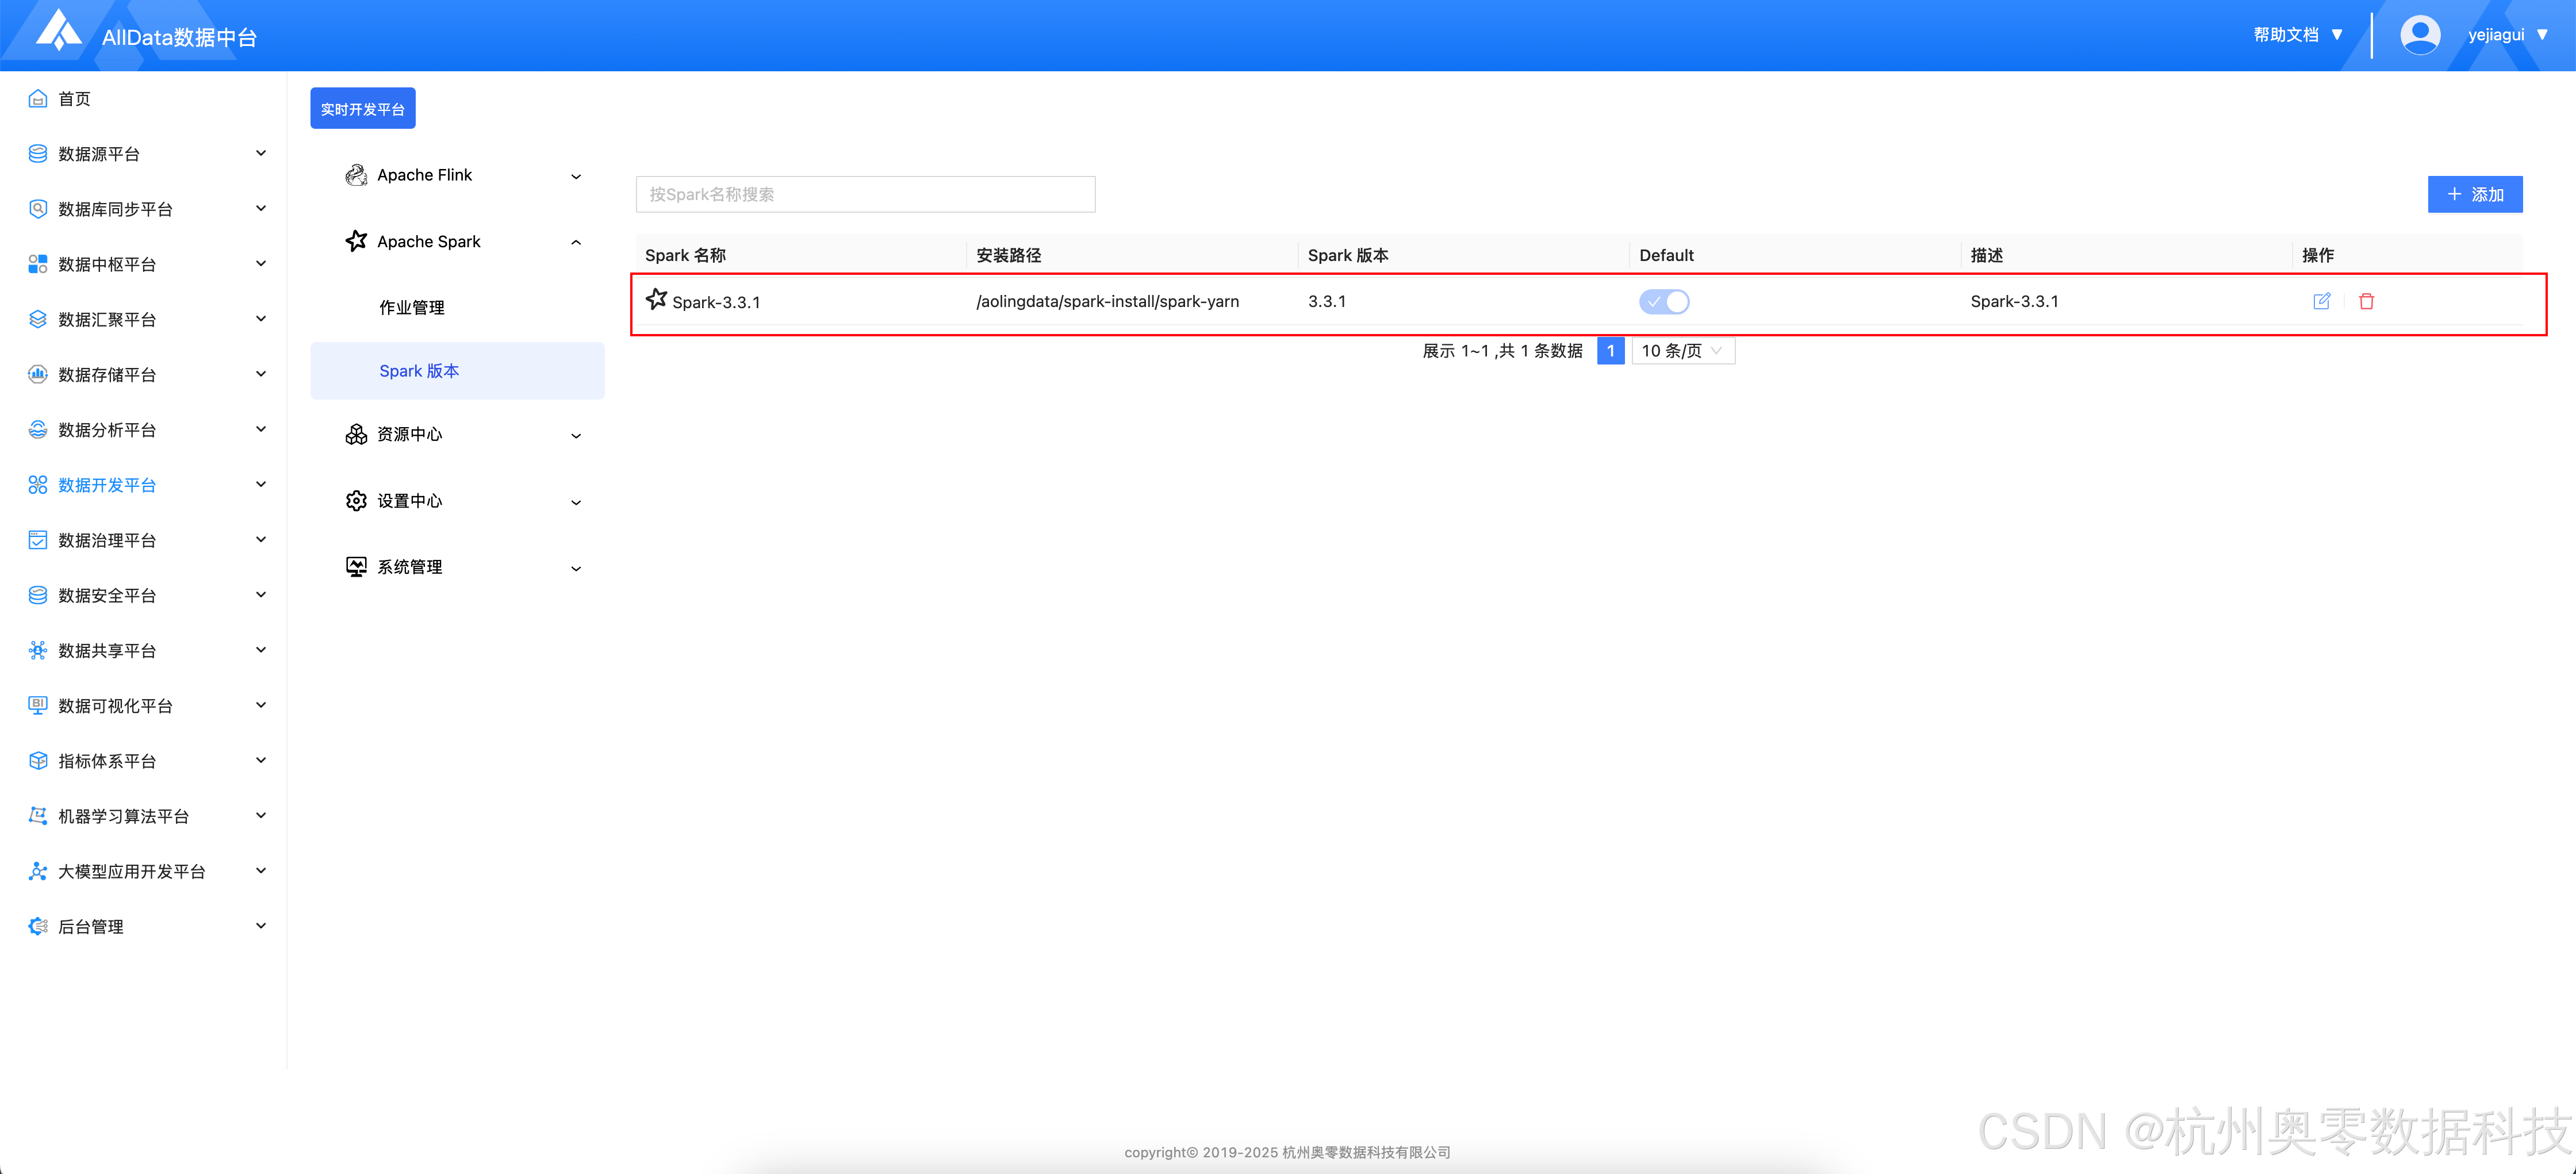Image resolution: width=2576 pixels, height=1174 pixels.
Task: Click the 首页 home icon
Action: [x=38, y=98]
